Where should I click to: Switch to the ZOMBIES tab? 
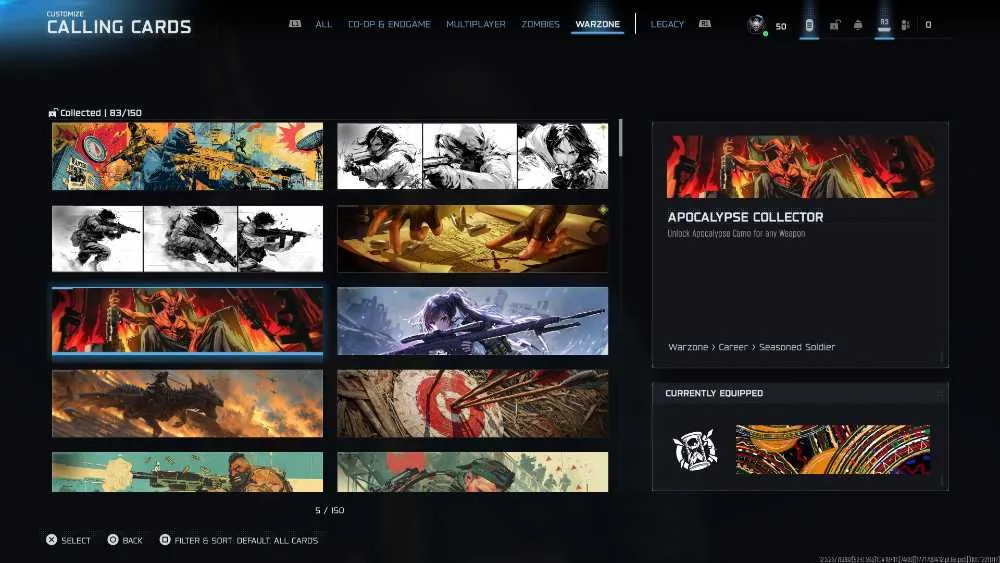pos(540,24)
